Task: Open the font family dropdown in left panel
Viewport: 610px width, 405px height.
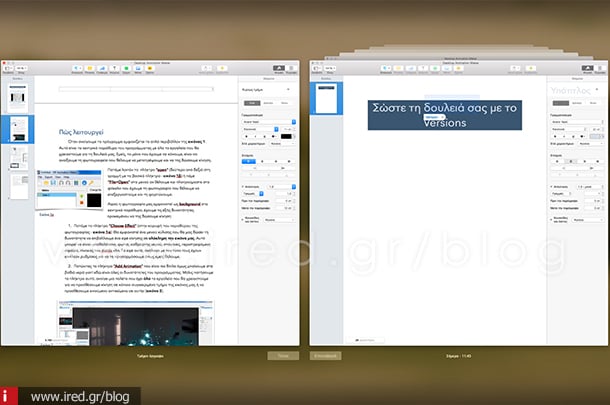Action: [x=268, y=120]
